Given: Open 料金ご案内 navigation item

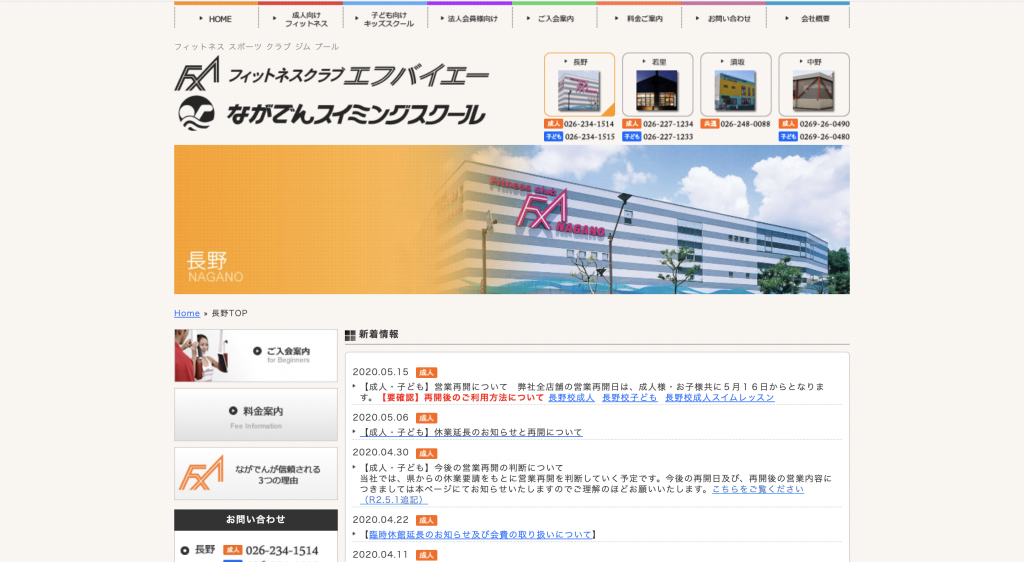Looking at the screenshot, I should tap(639, 18).
